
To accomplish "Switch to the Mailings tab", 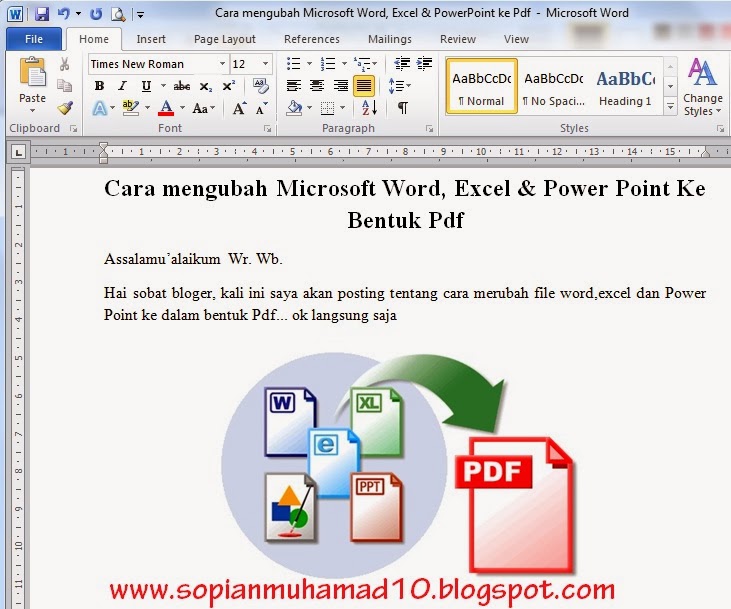I will tap(390, 39).
